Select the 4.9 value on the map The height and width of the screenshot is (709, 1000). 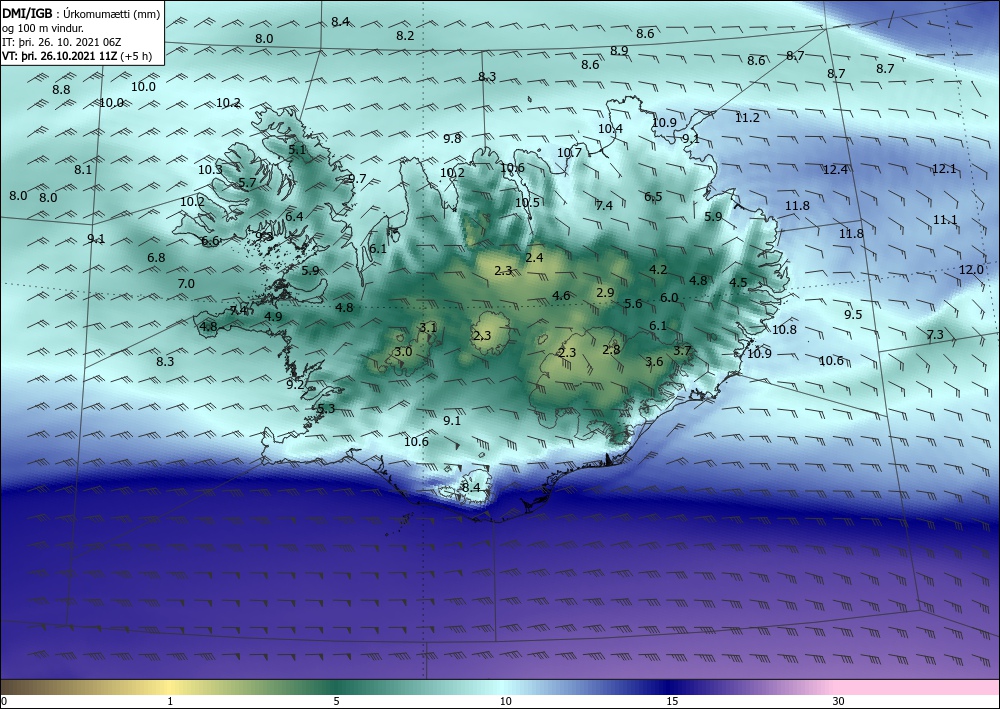pos(274,317)
